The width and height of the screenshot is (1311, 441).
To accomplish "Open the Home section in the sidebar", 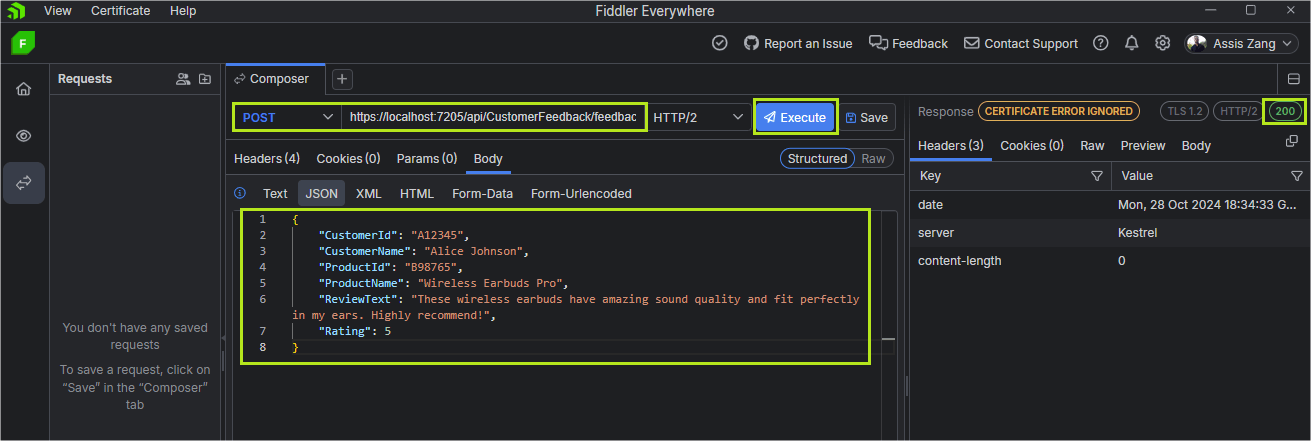I will (24, 89).
